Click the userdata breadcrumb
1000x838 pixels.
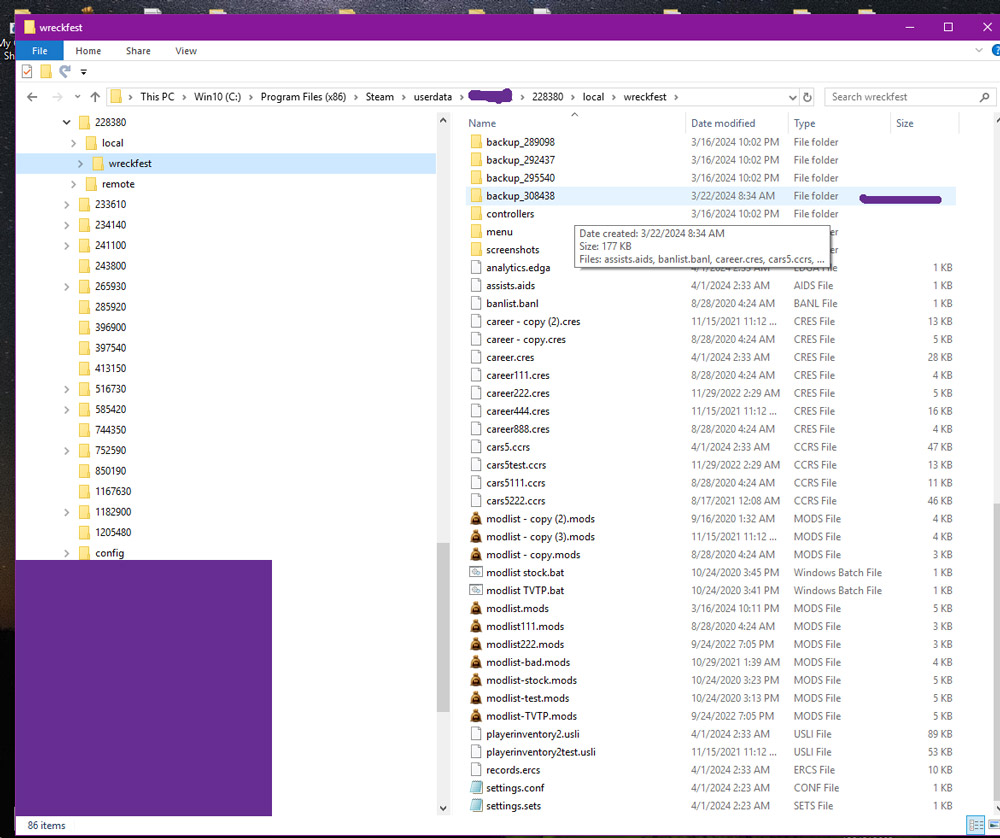[x=432, y=97]
